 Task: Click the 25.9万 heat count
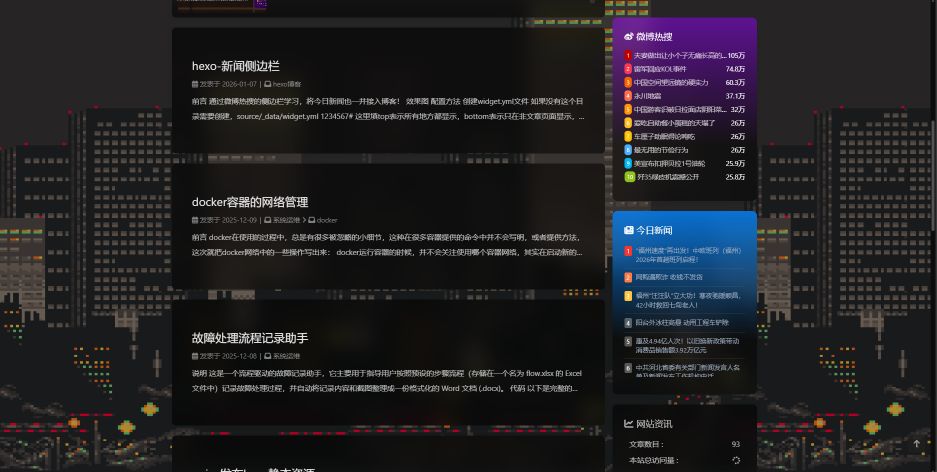click(x=735, y=163)
